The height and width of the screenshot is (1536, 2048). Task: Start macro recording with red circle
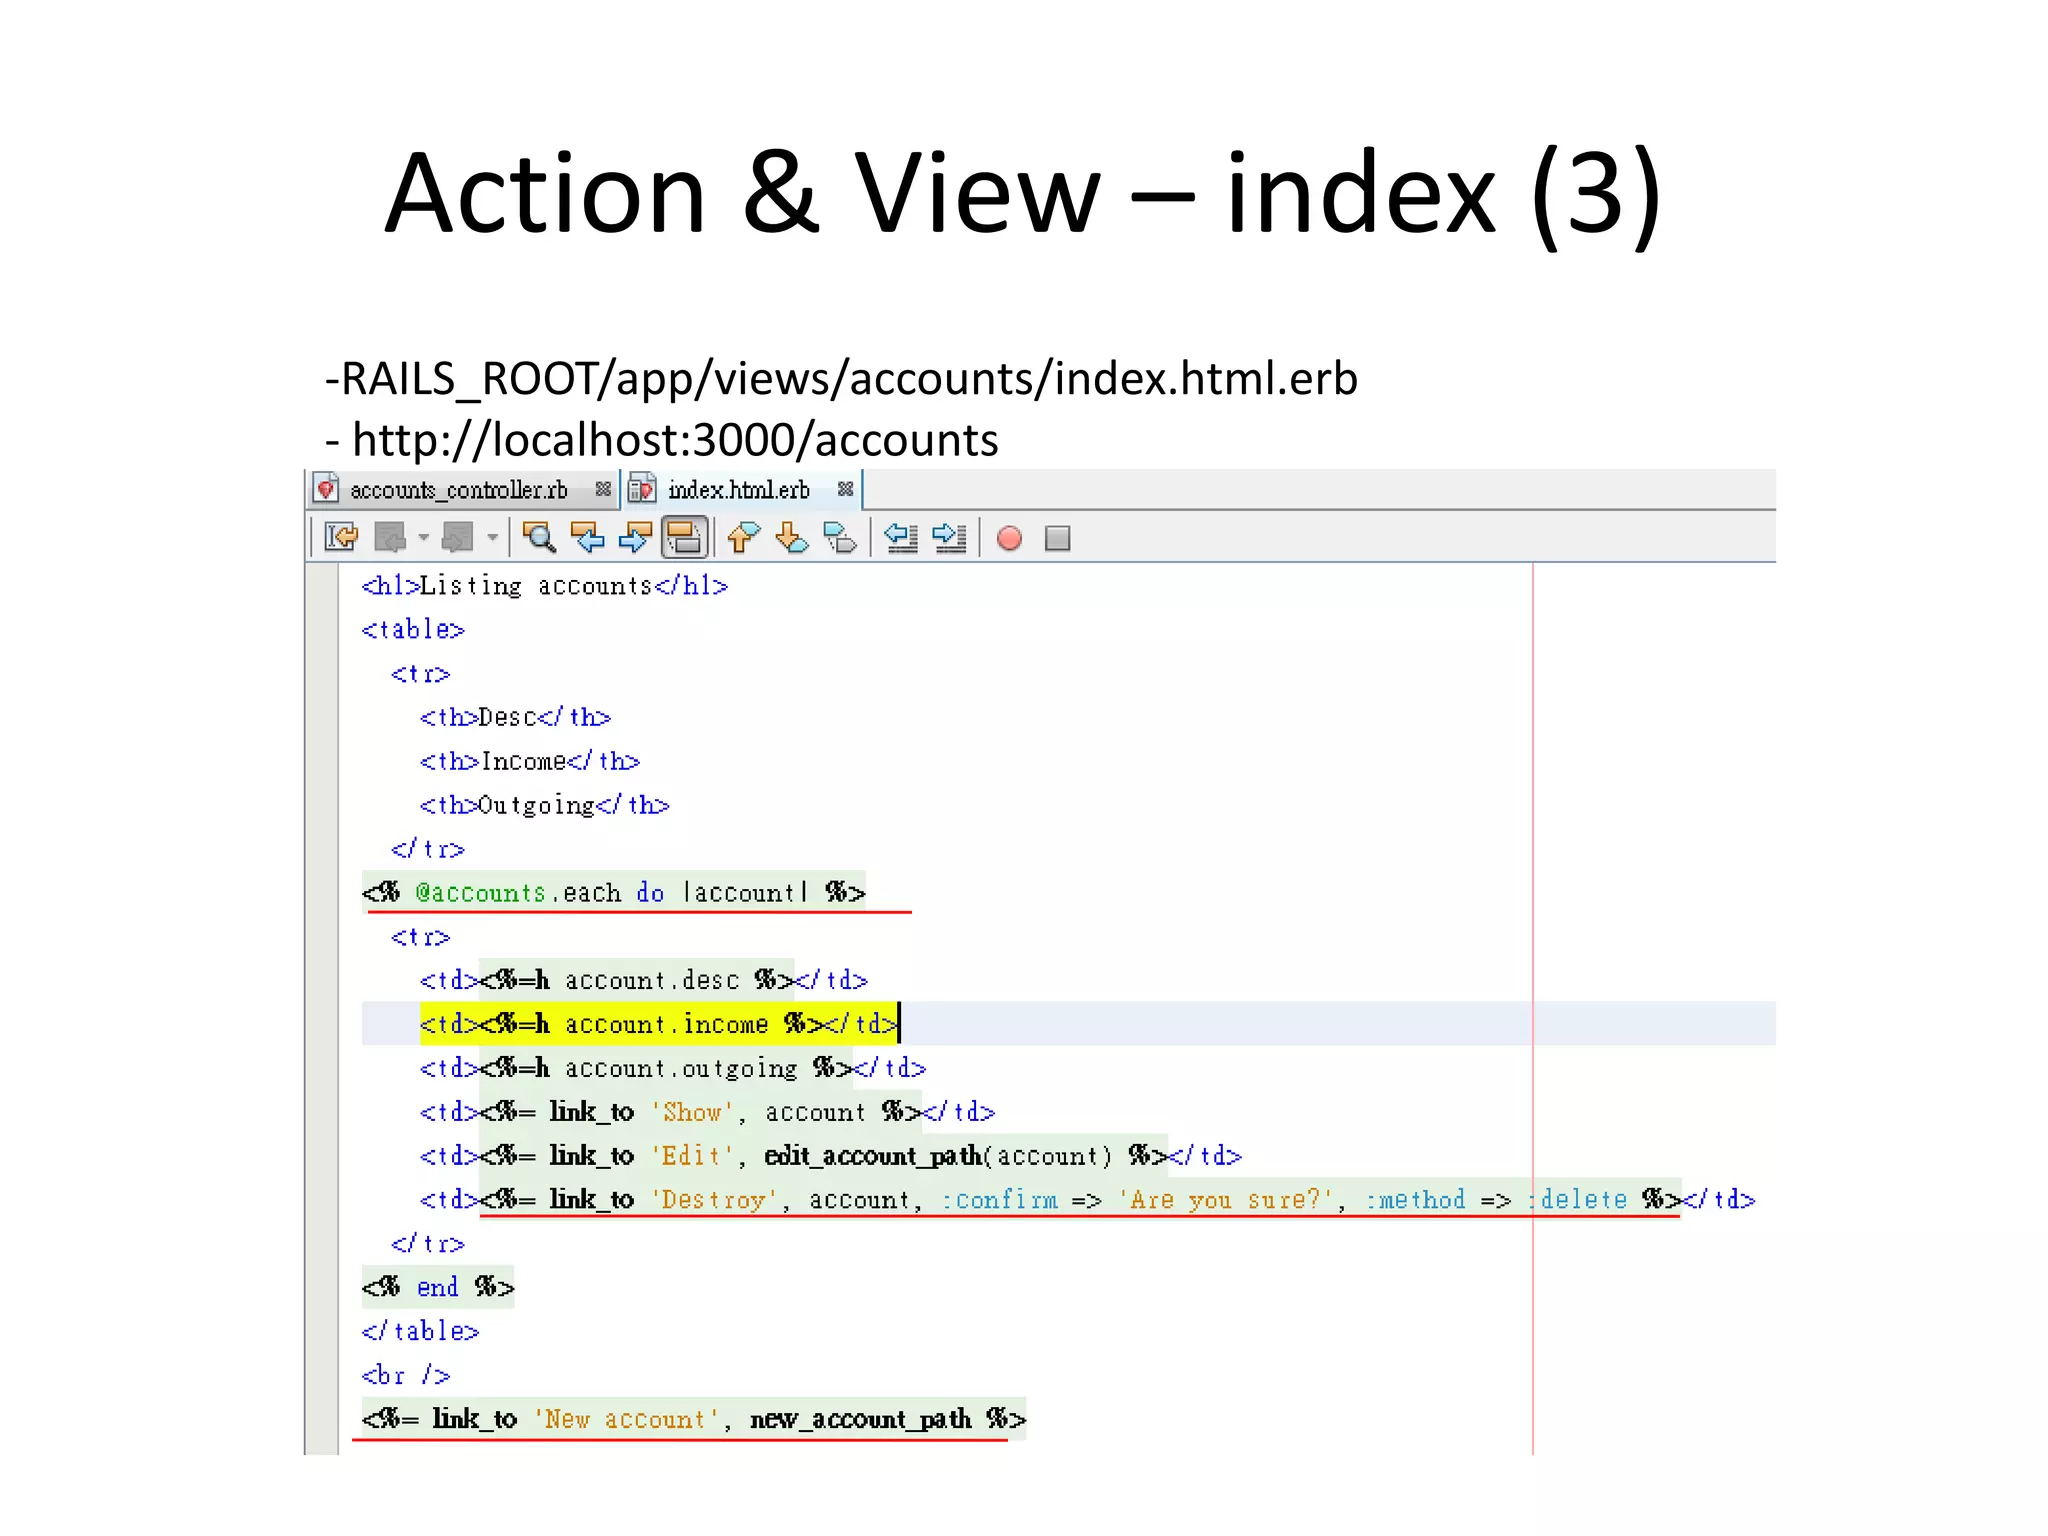[x=1009, y=539]
